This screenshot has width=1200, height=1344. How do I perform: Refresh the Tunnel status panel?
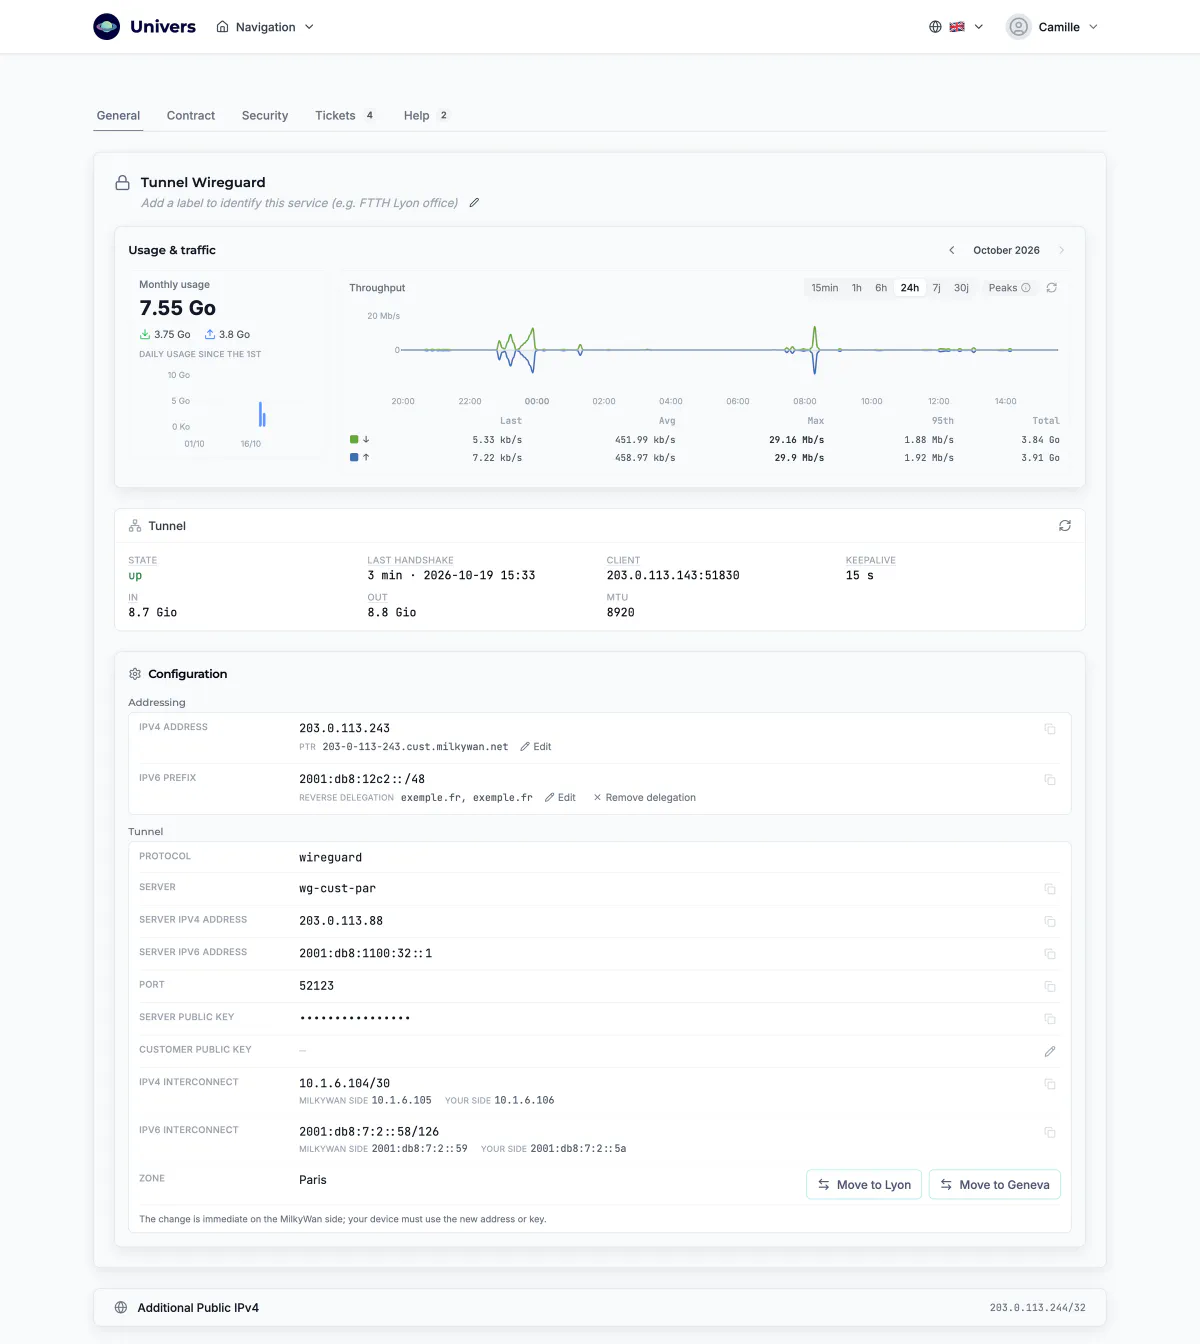tap(1065, 526)
